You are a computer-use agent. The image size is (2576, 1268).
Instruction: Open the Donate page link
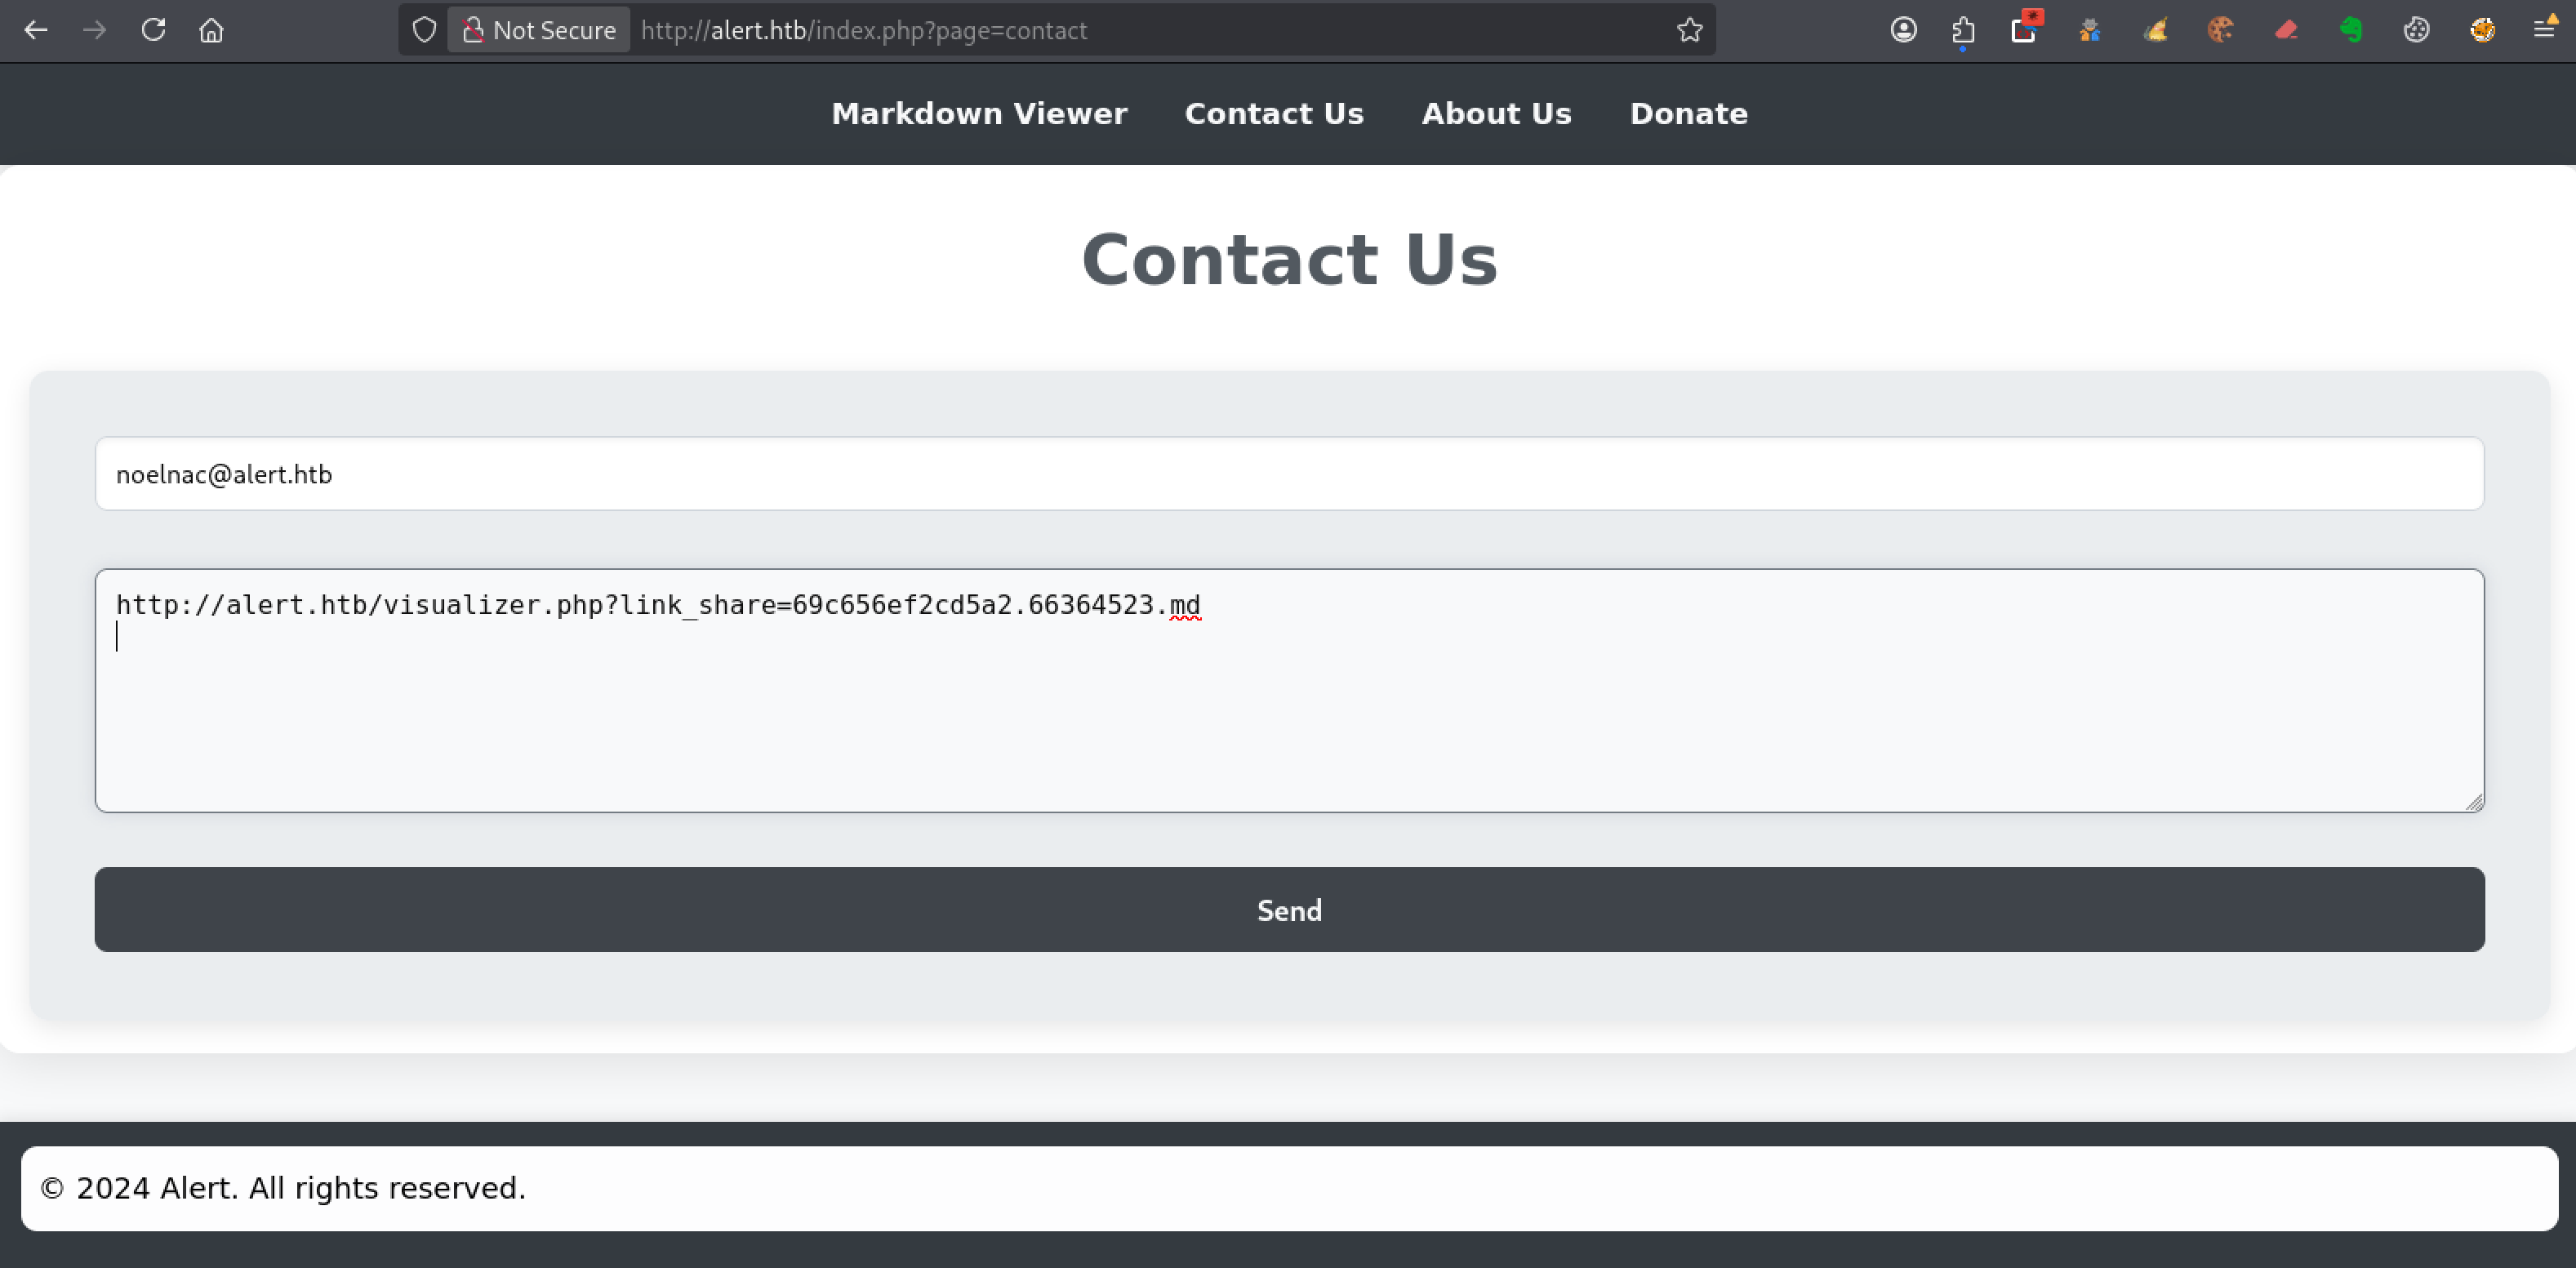(1688, 113)
